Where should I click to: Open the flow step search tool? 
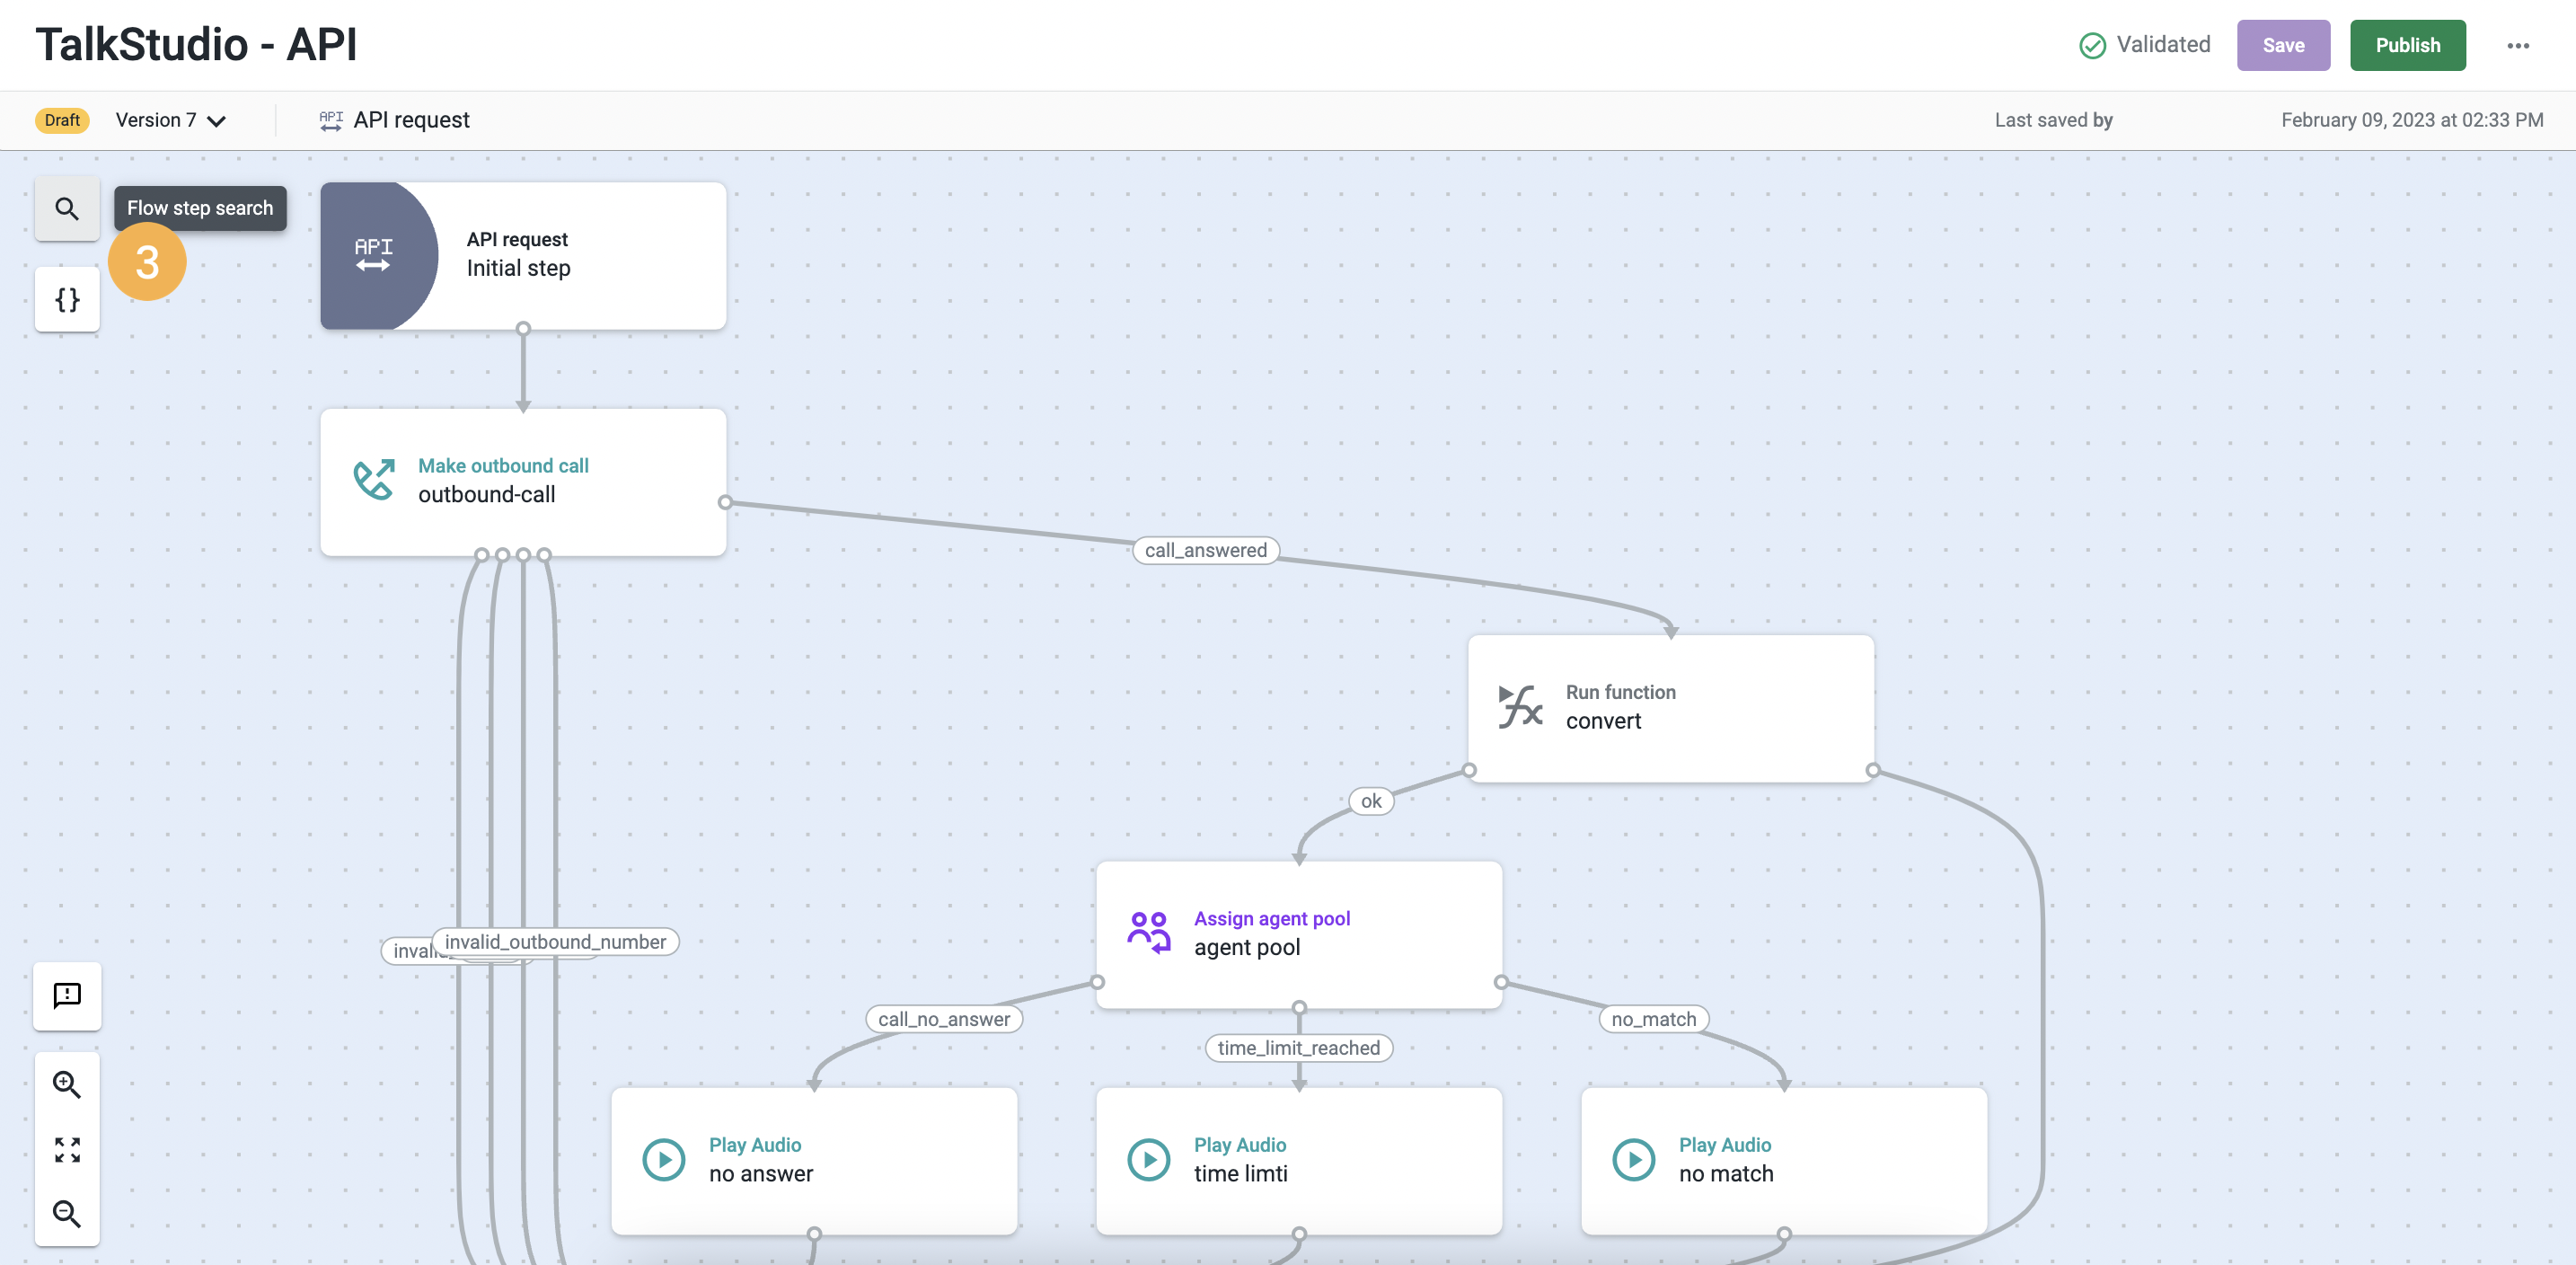[67, 208]
